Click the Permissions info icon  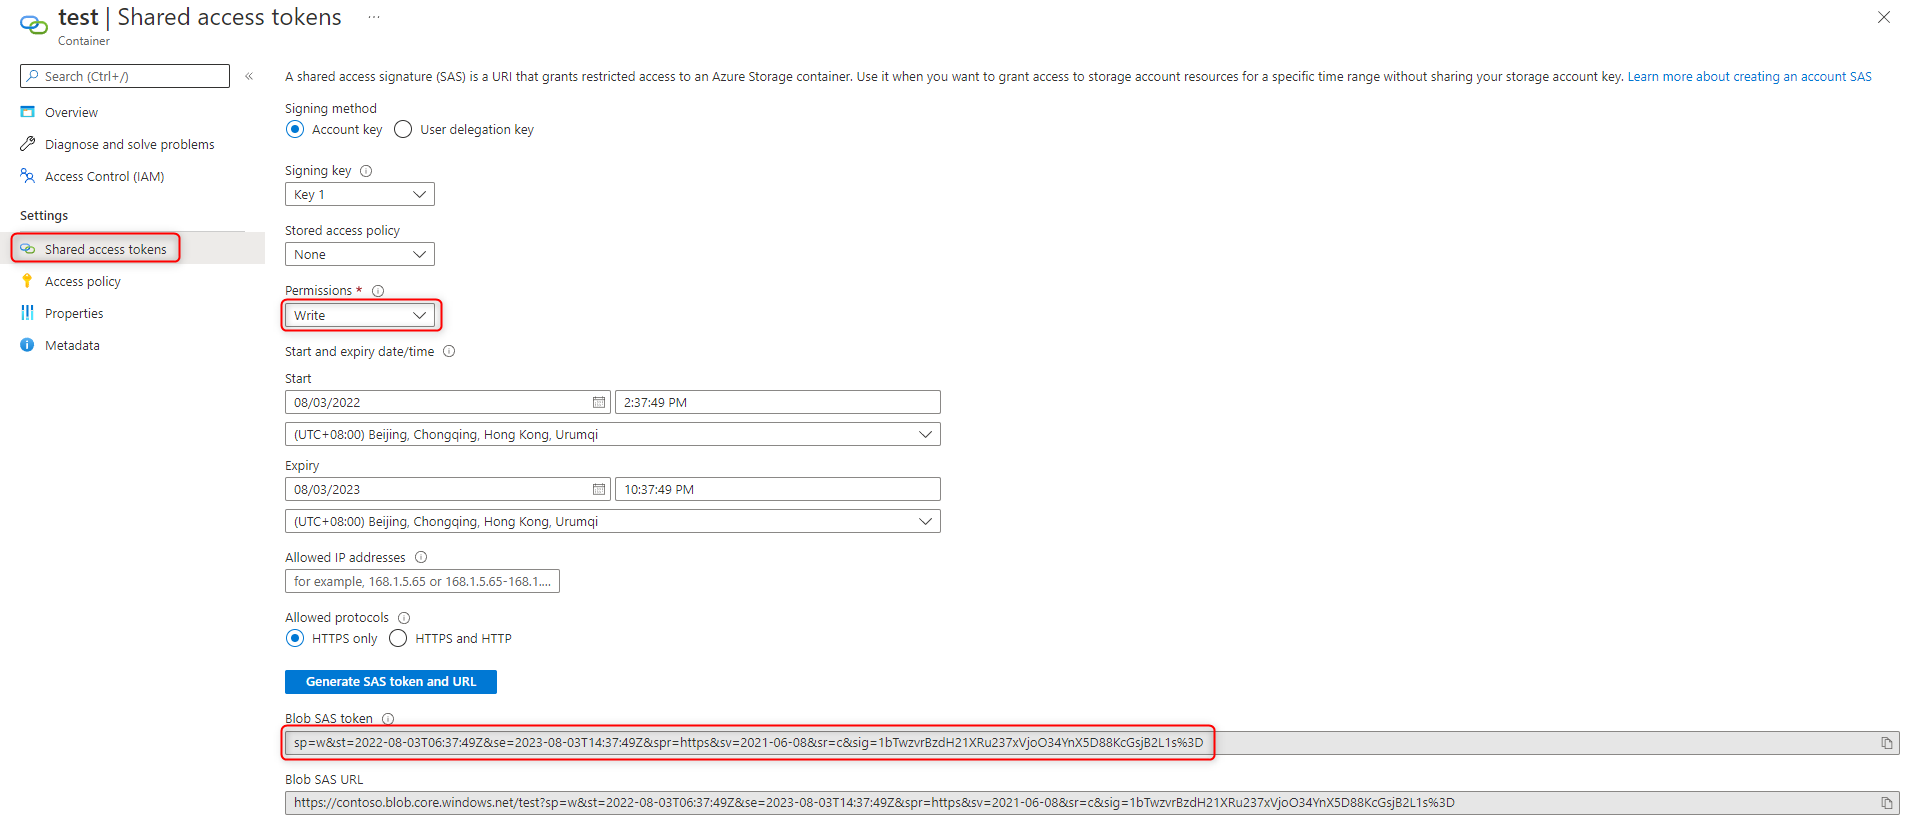(378, 291)
